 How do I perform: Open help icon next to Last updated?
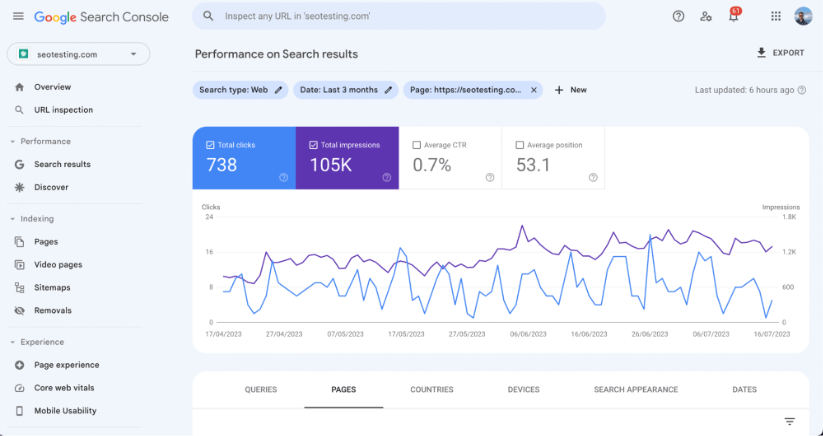(801, 90)
